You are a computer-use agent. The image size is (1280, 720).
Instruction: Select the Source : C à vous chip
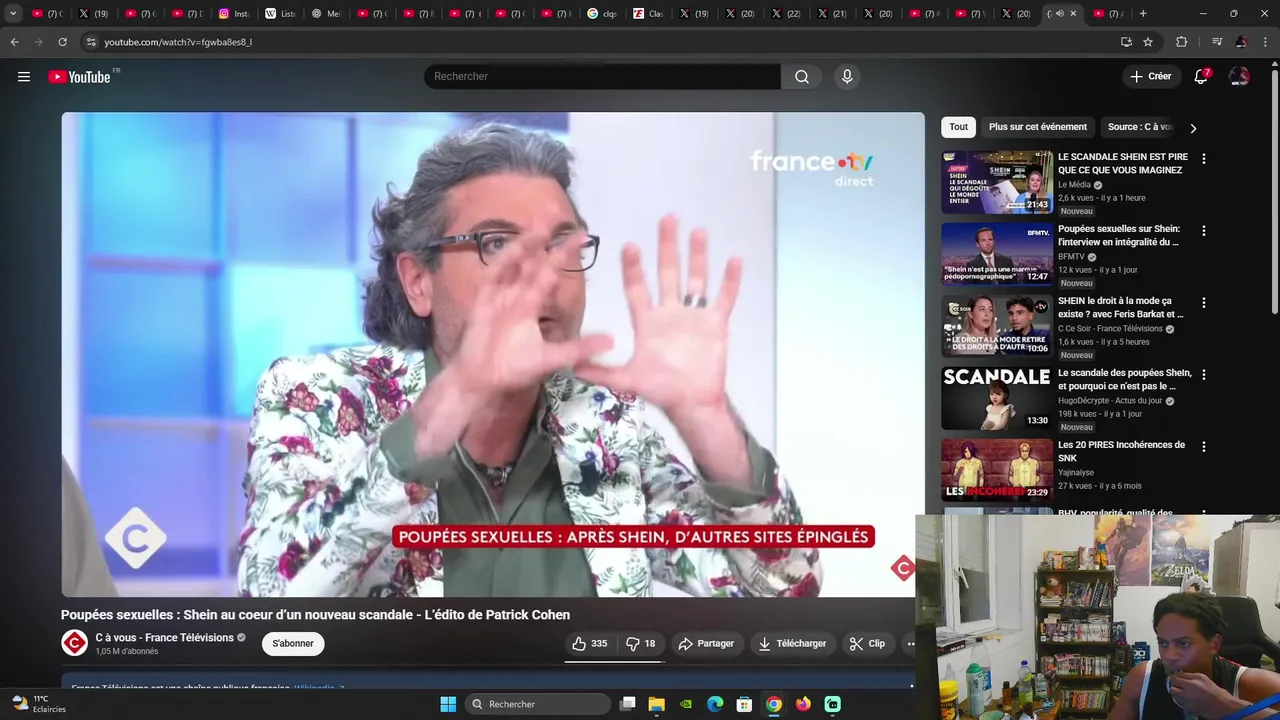point(1140,127)
